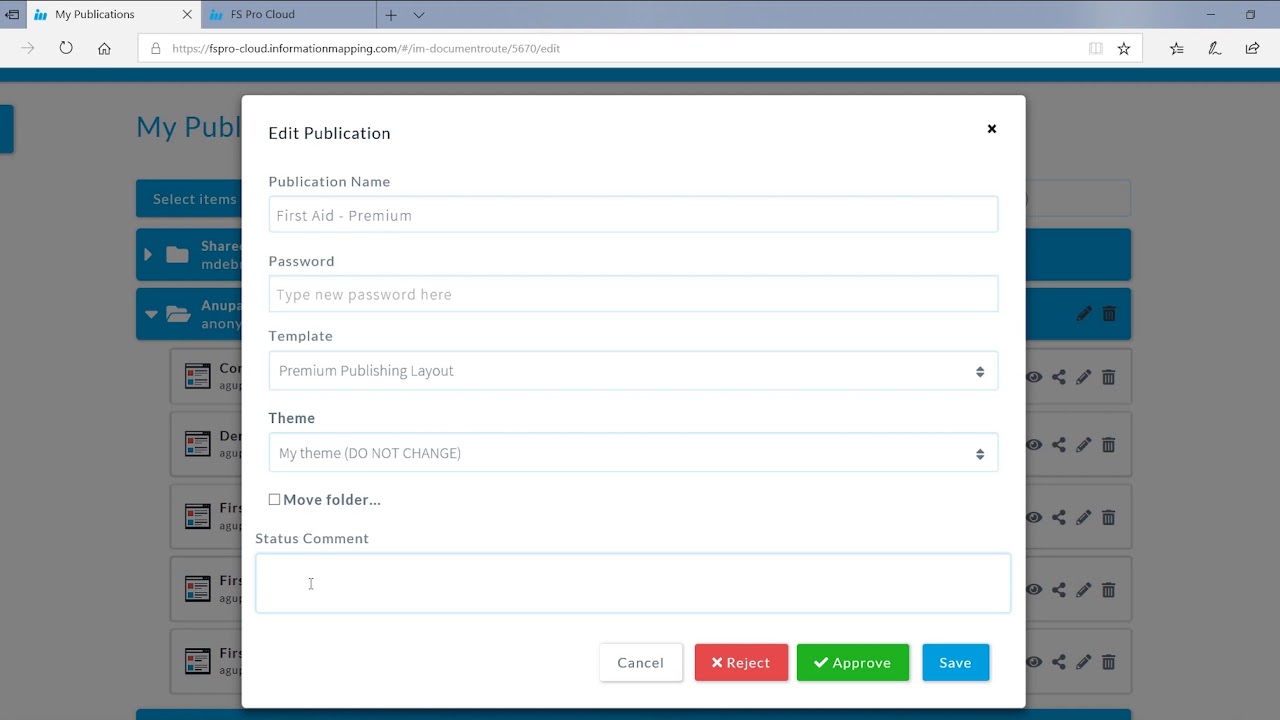Open the tab preview chevron dropdown

pyautogui.click(x=419, y=15)
